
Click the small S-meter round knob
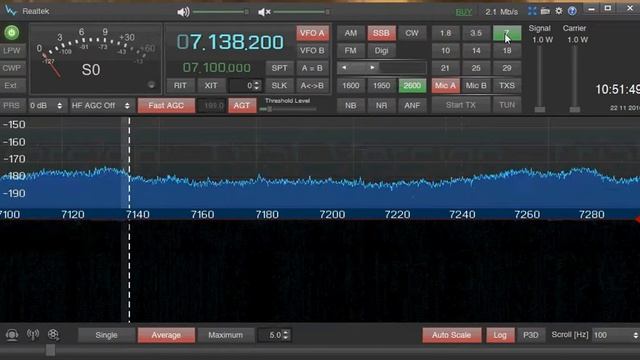pyautogui.click(x=151, y=85)
